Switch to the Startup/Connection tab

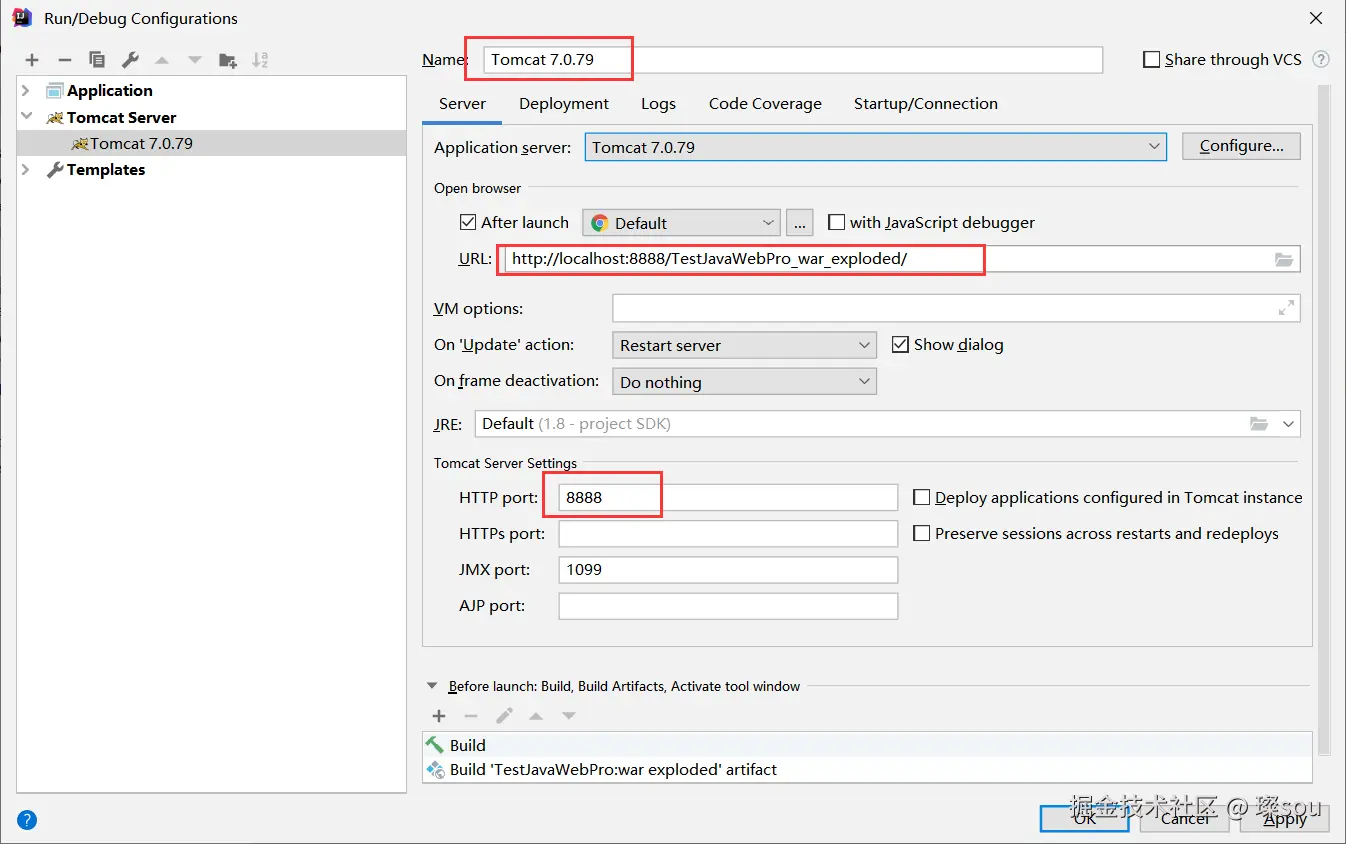click(x=926, y=104)
